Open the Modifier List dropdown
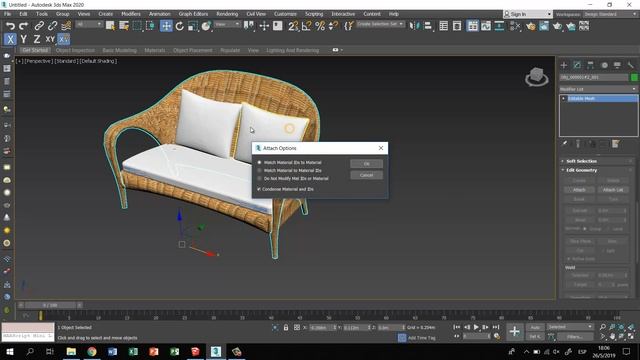This screenshot has height=360, width=640. coord(598,89)
